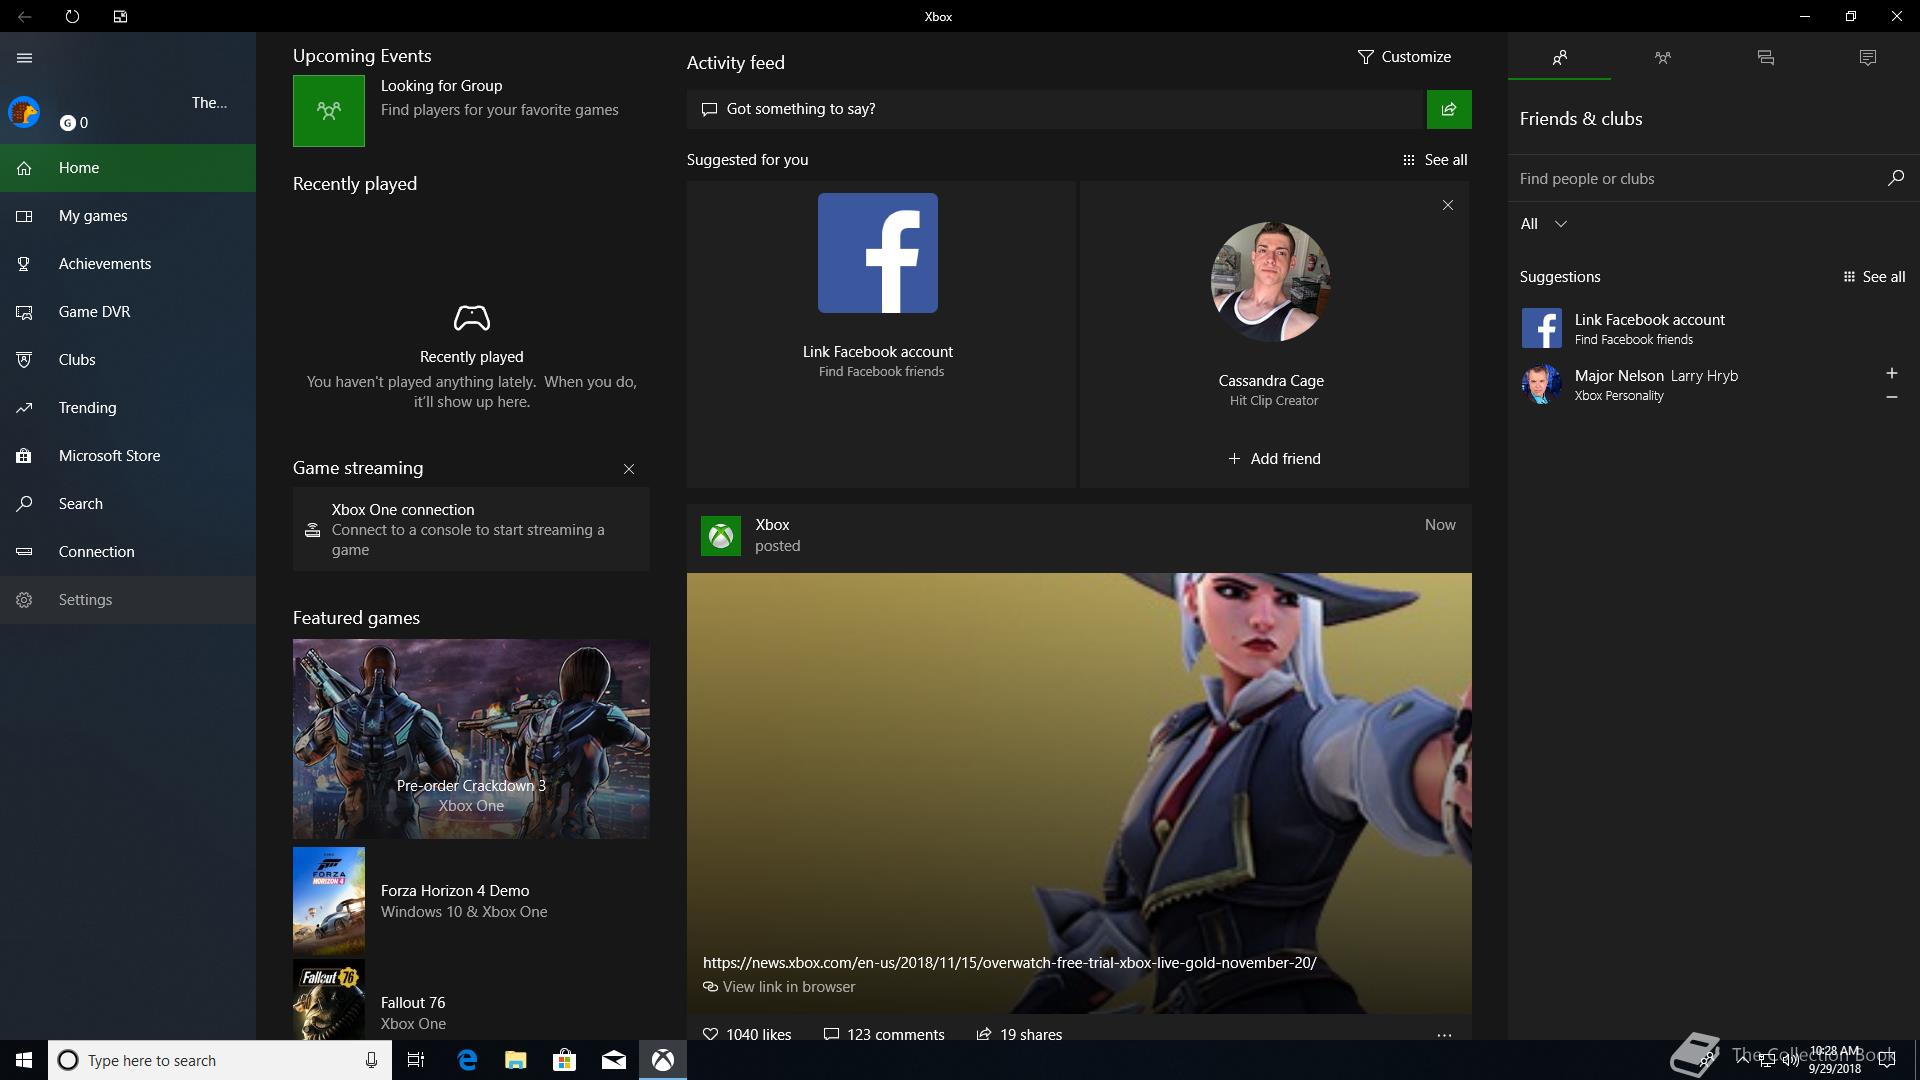Open Achievements page
1920x1080 pixels.
coord(128,264)
